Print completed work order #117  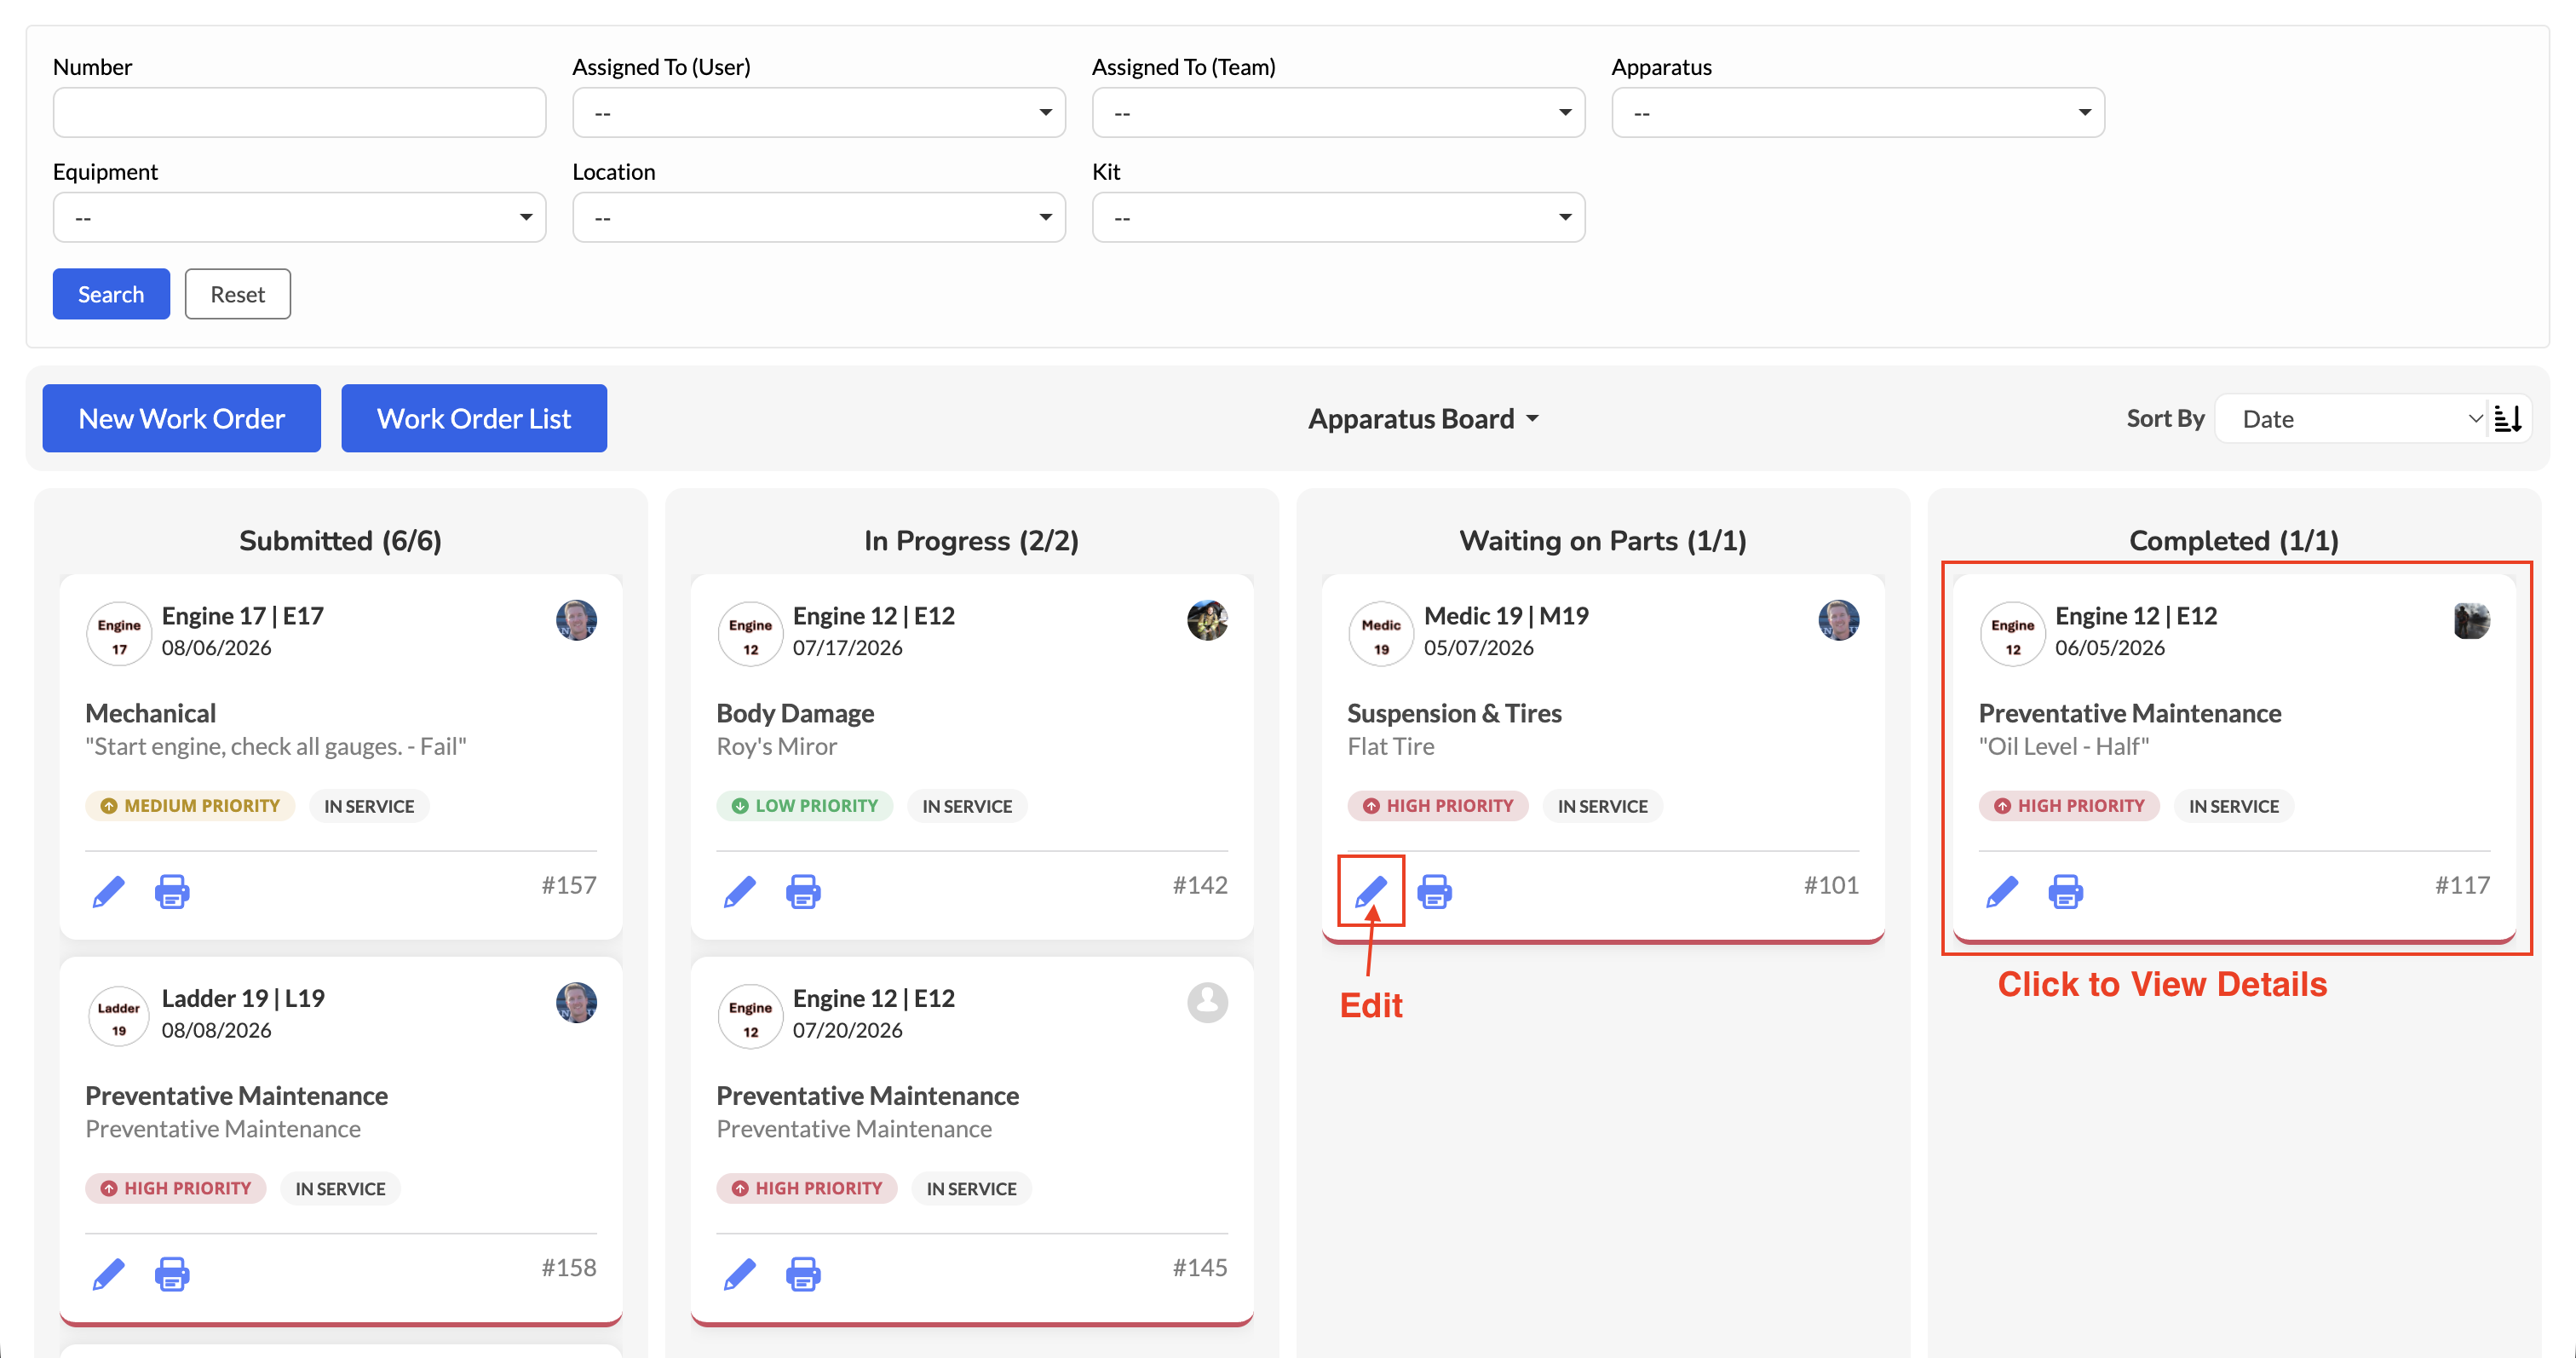pyautogui.click(x=2066, y=891)
